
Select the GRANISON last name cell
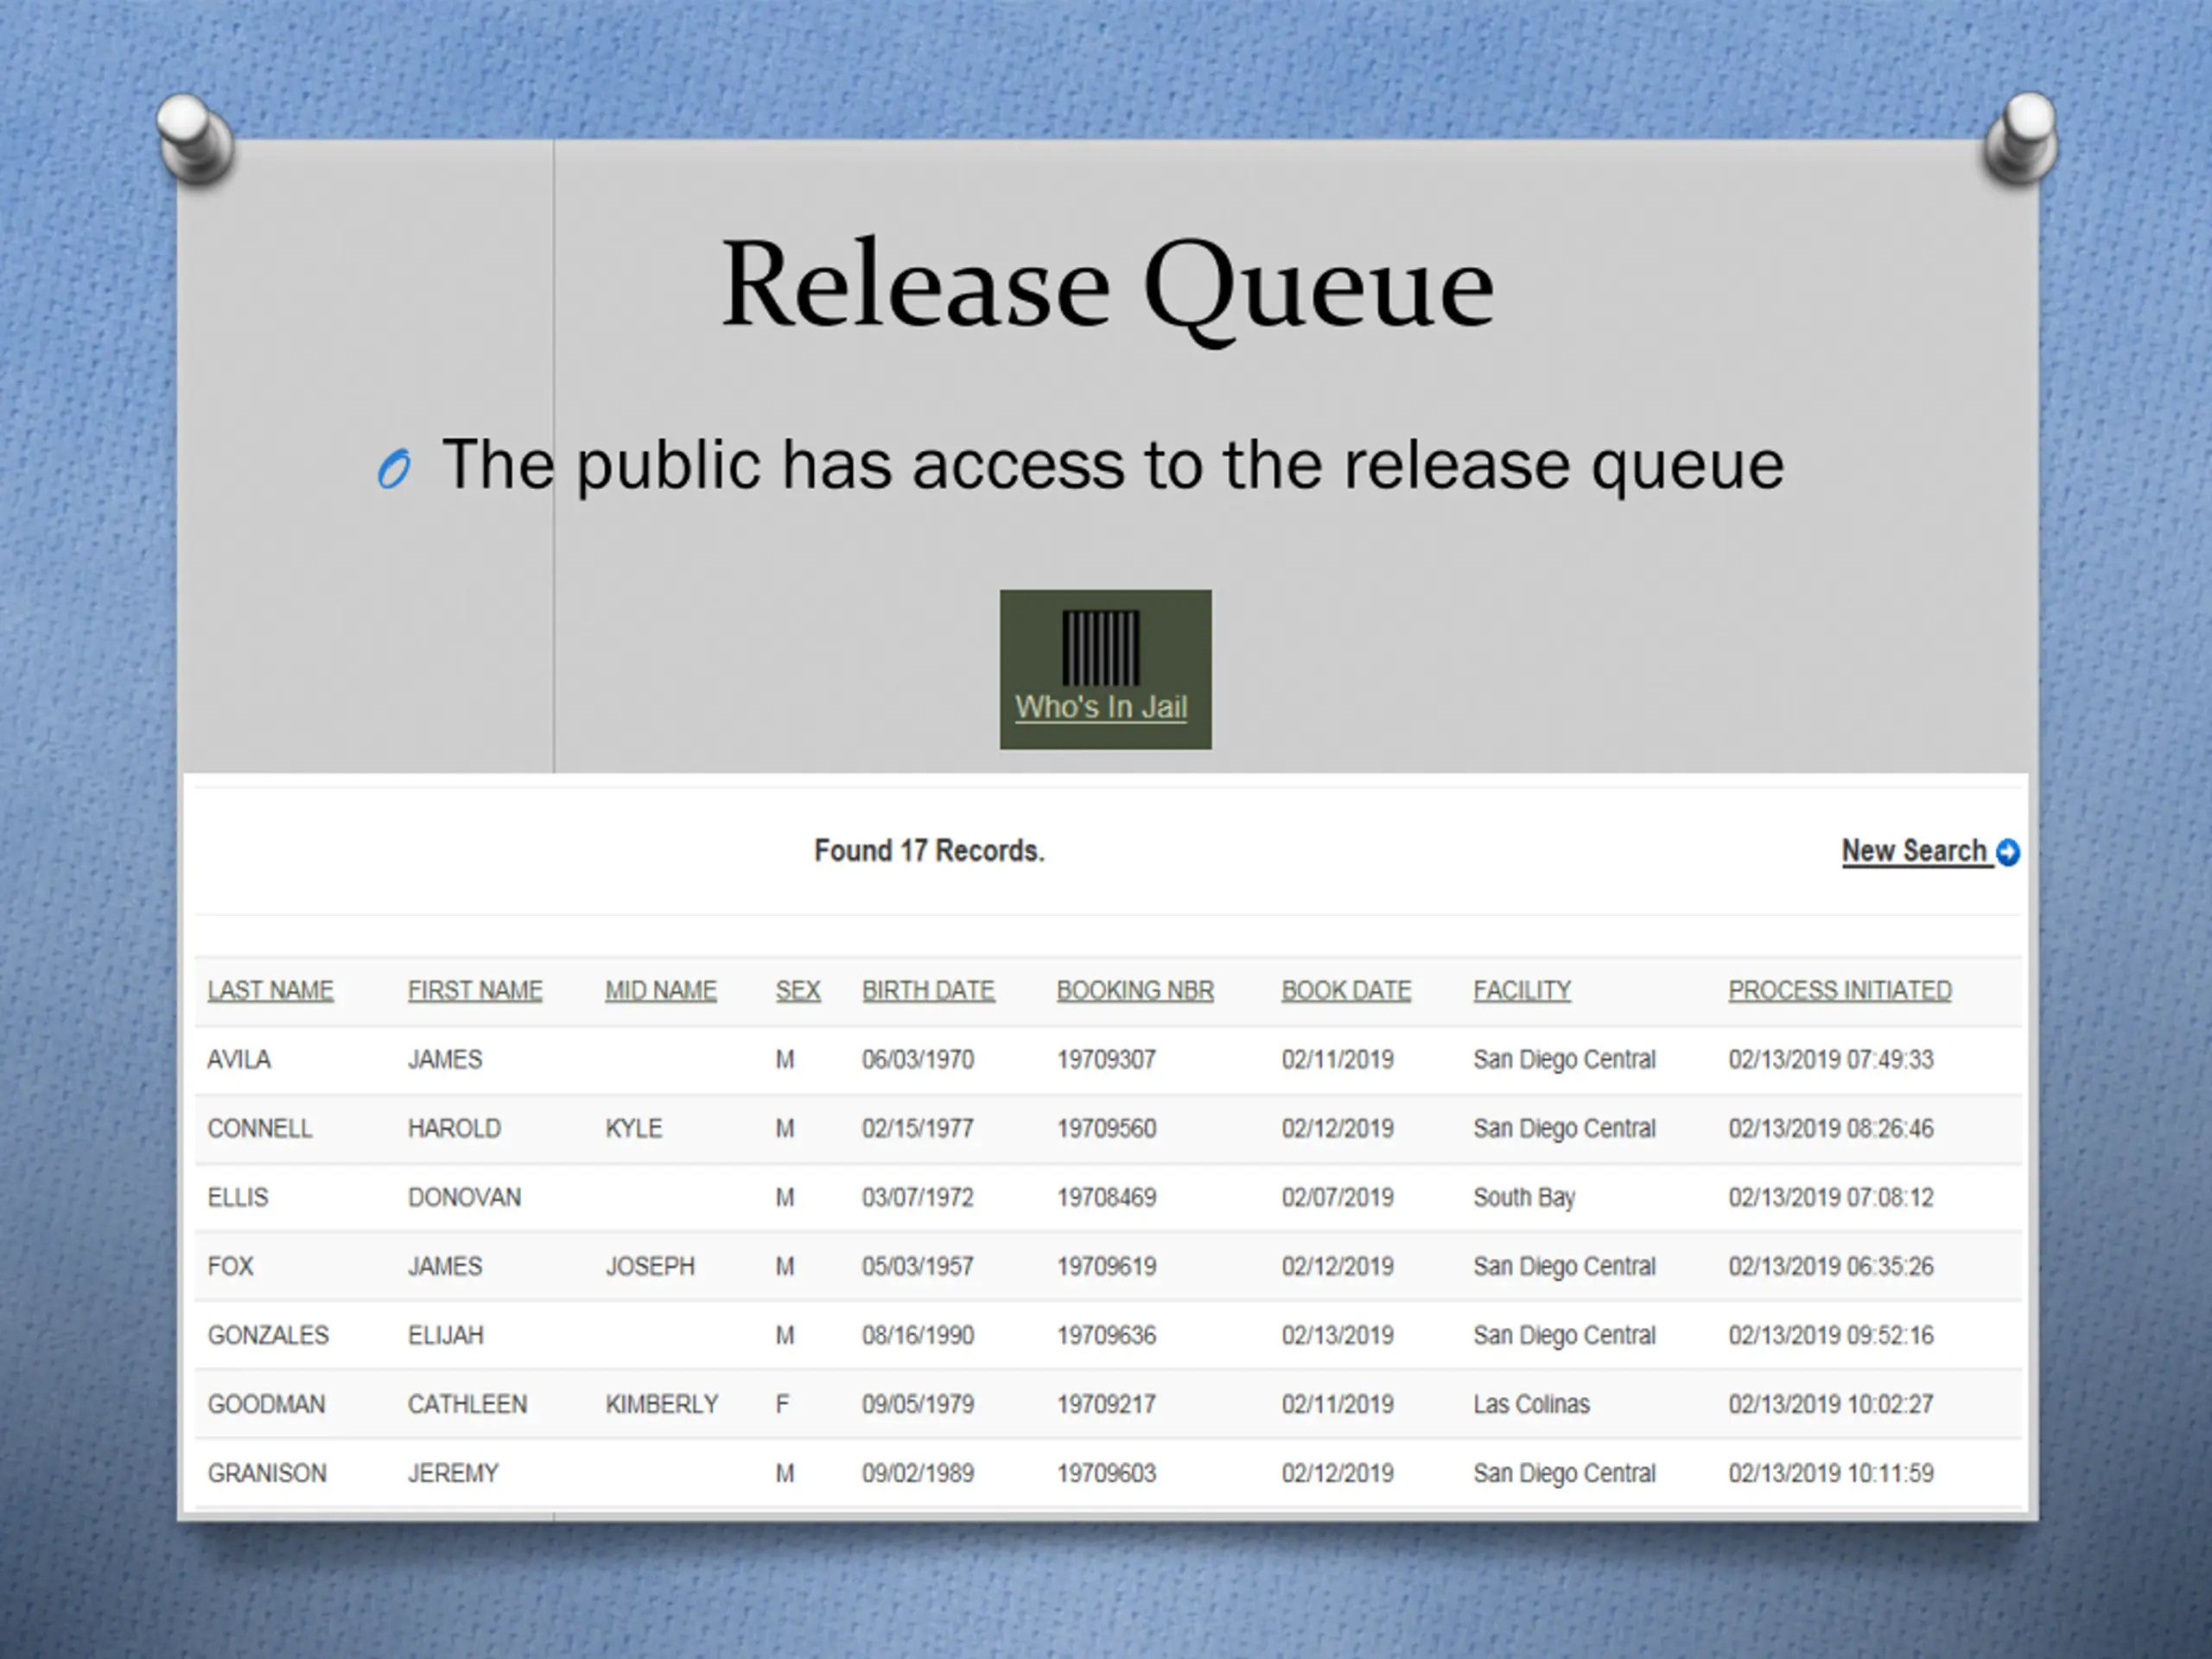pyautogui.click(x=267, y=1474)
